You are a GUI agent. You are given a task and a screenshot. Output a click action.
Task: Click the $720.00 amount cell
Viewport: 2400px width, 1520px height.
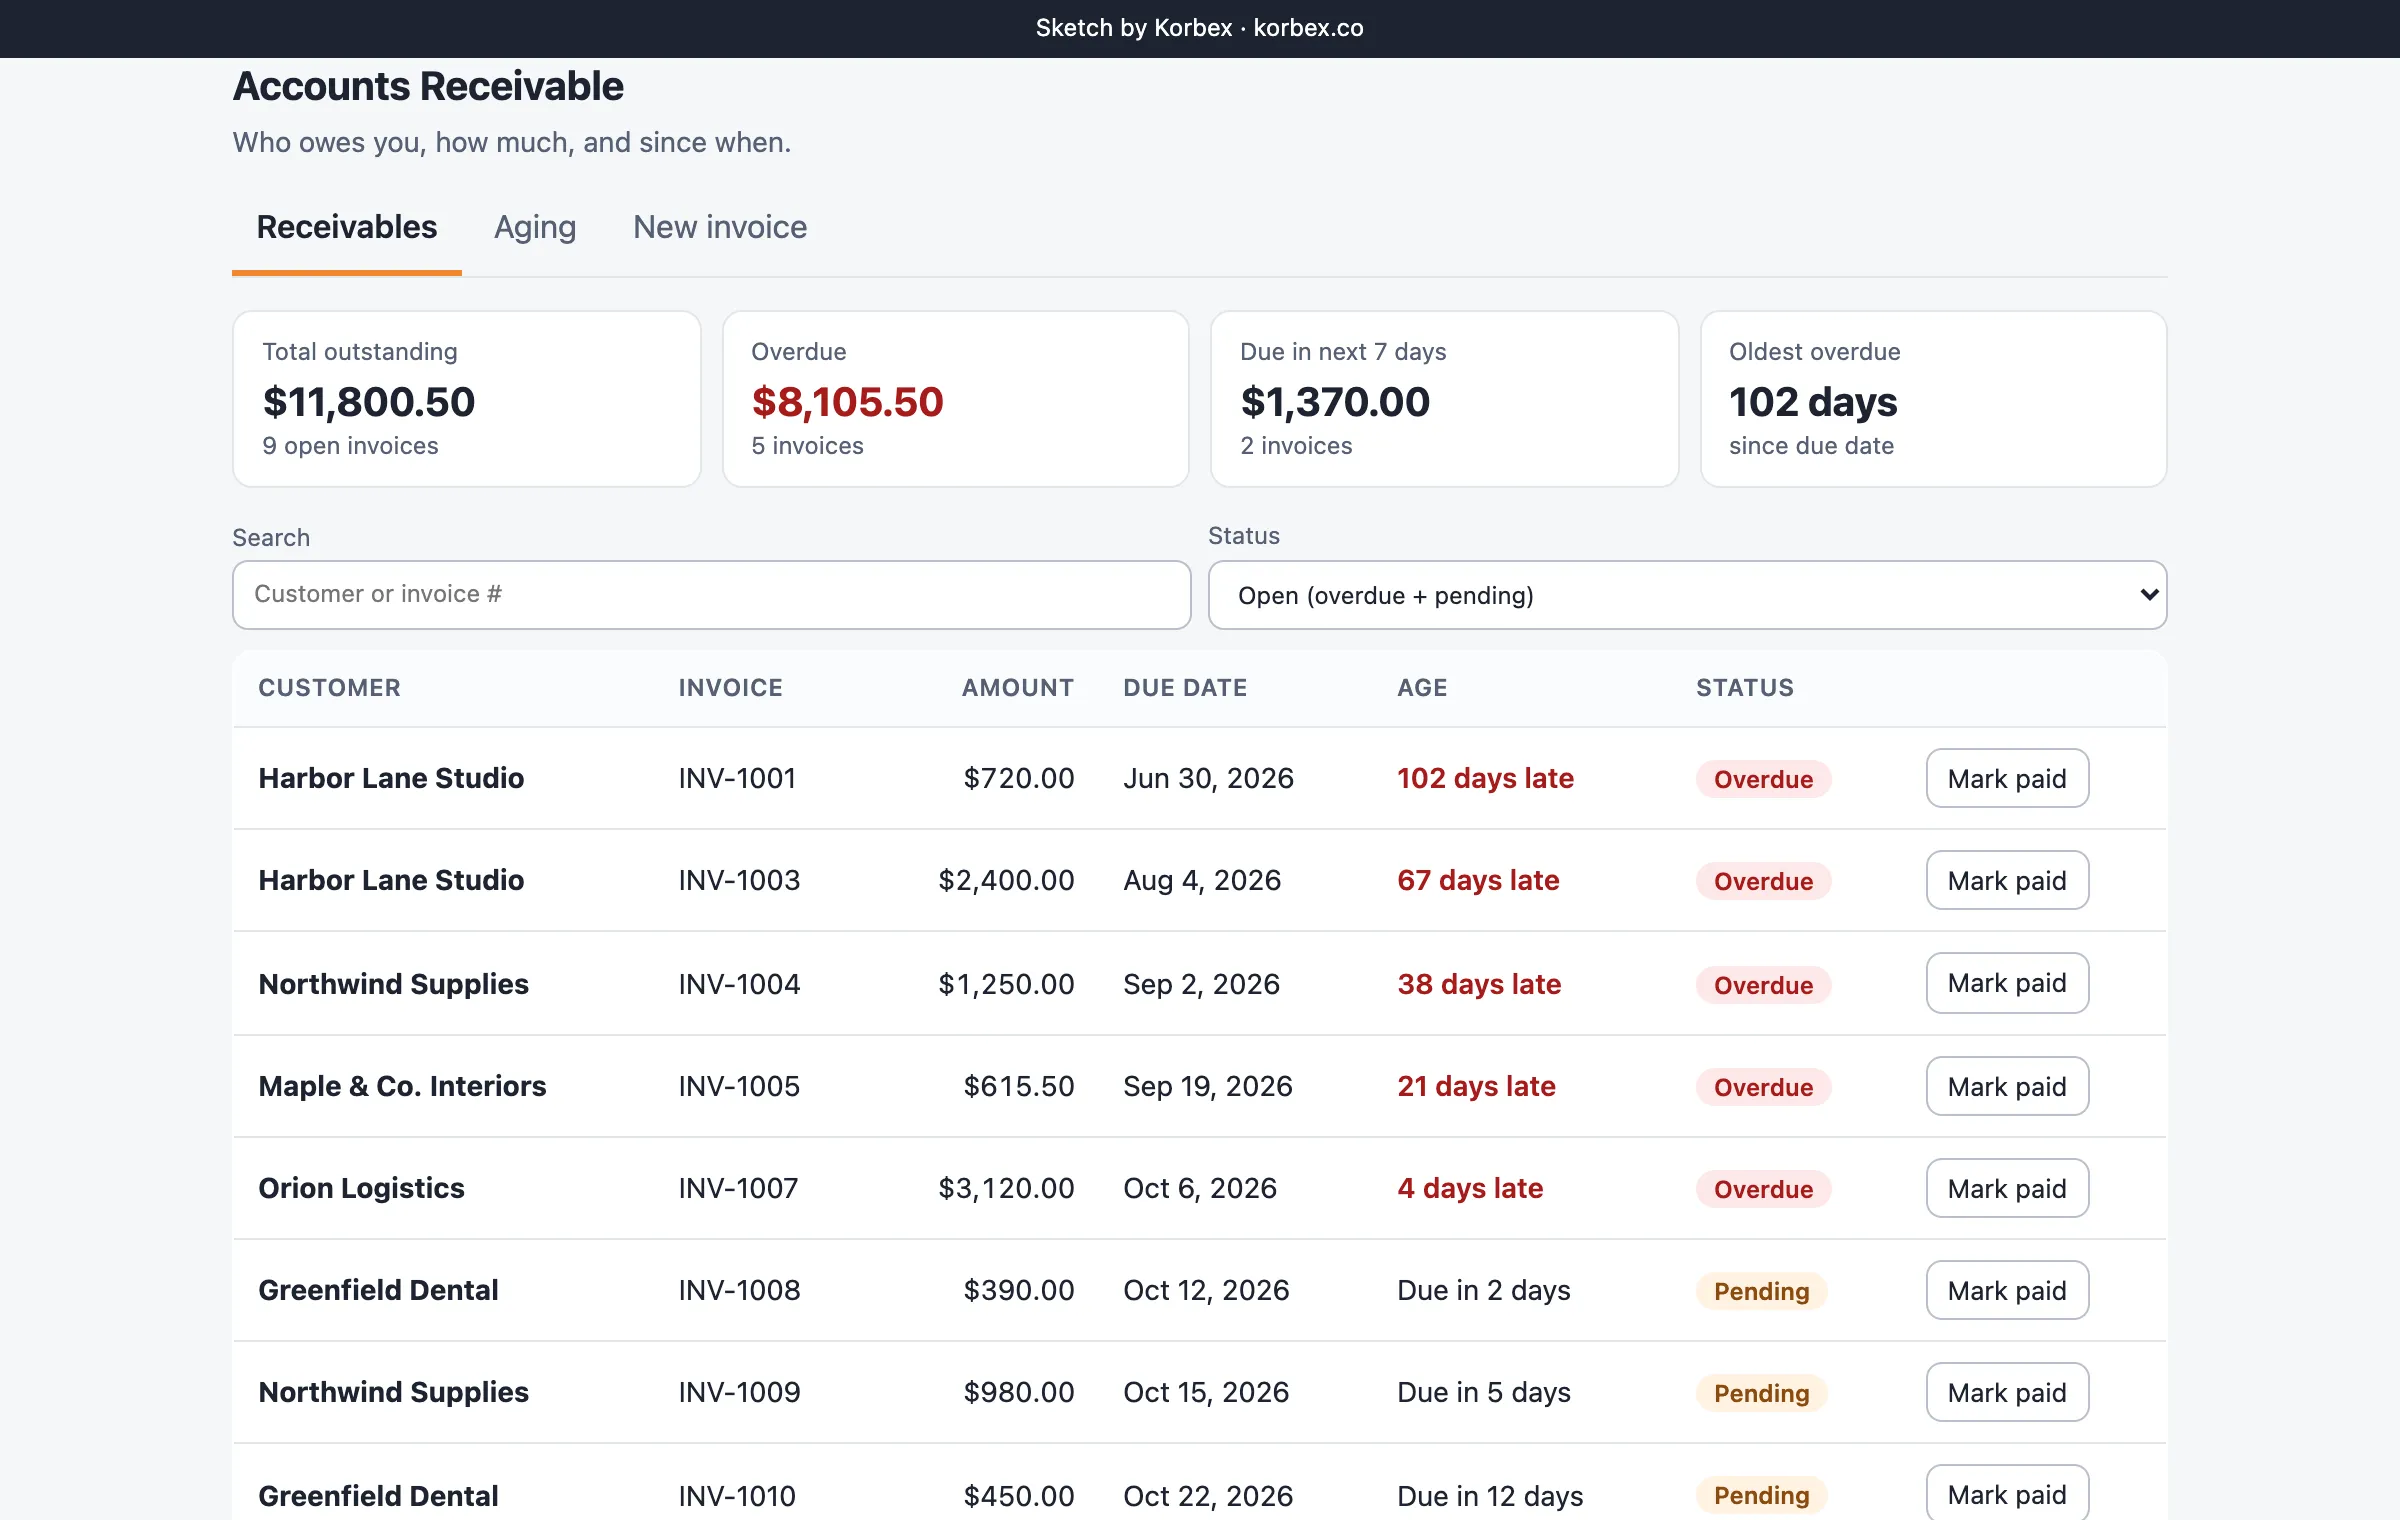(1019, 778)
